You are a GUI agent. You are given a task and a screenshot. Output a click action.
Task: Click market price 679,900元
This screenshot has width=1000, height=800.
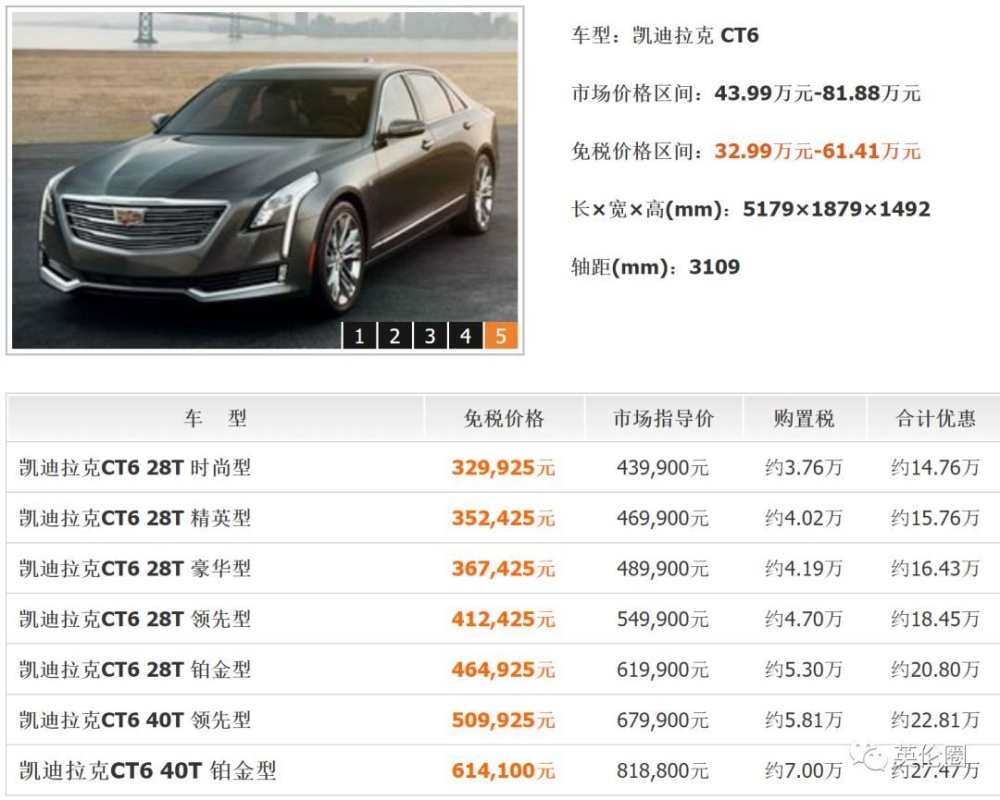click(663, 720)
